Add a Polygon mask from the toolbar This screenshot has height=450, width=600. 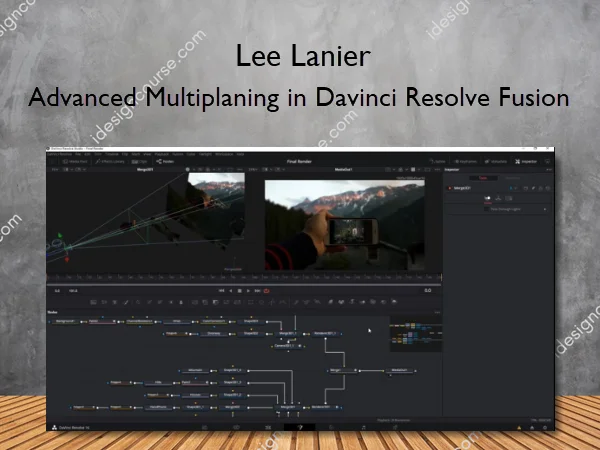pyautogui.click(x=272, y=302)
